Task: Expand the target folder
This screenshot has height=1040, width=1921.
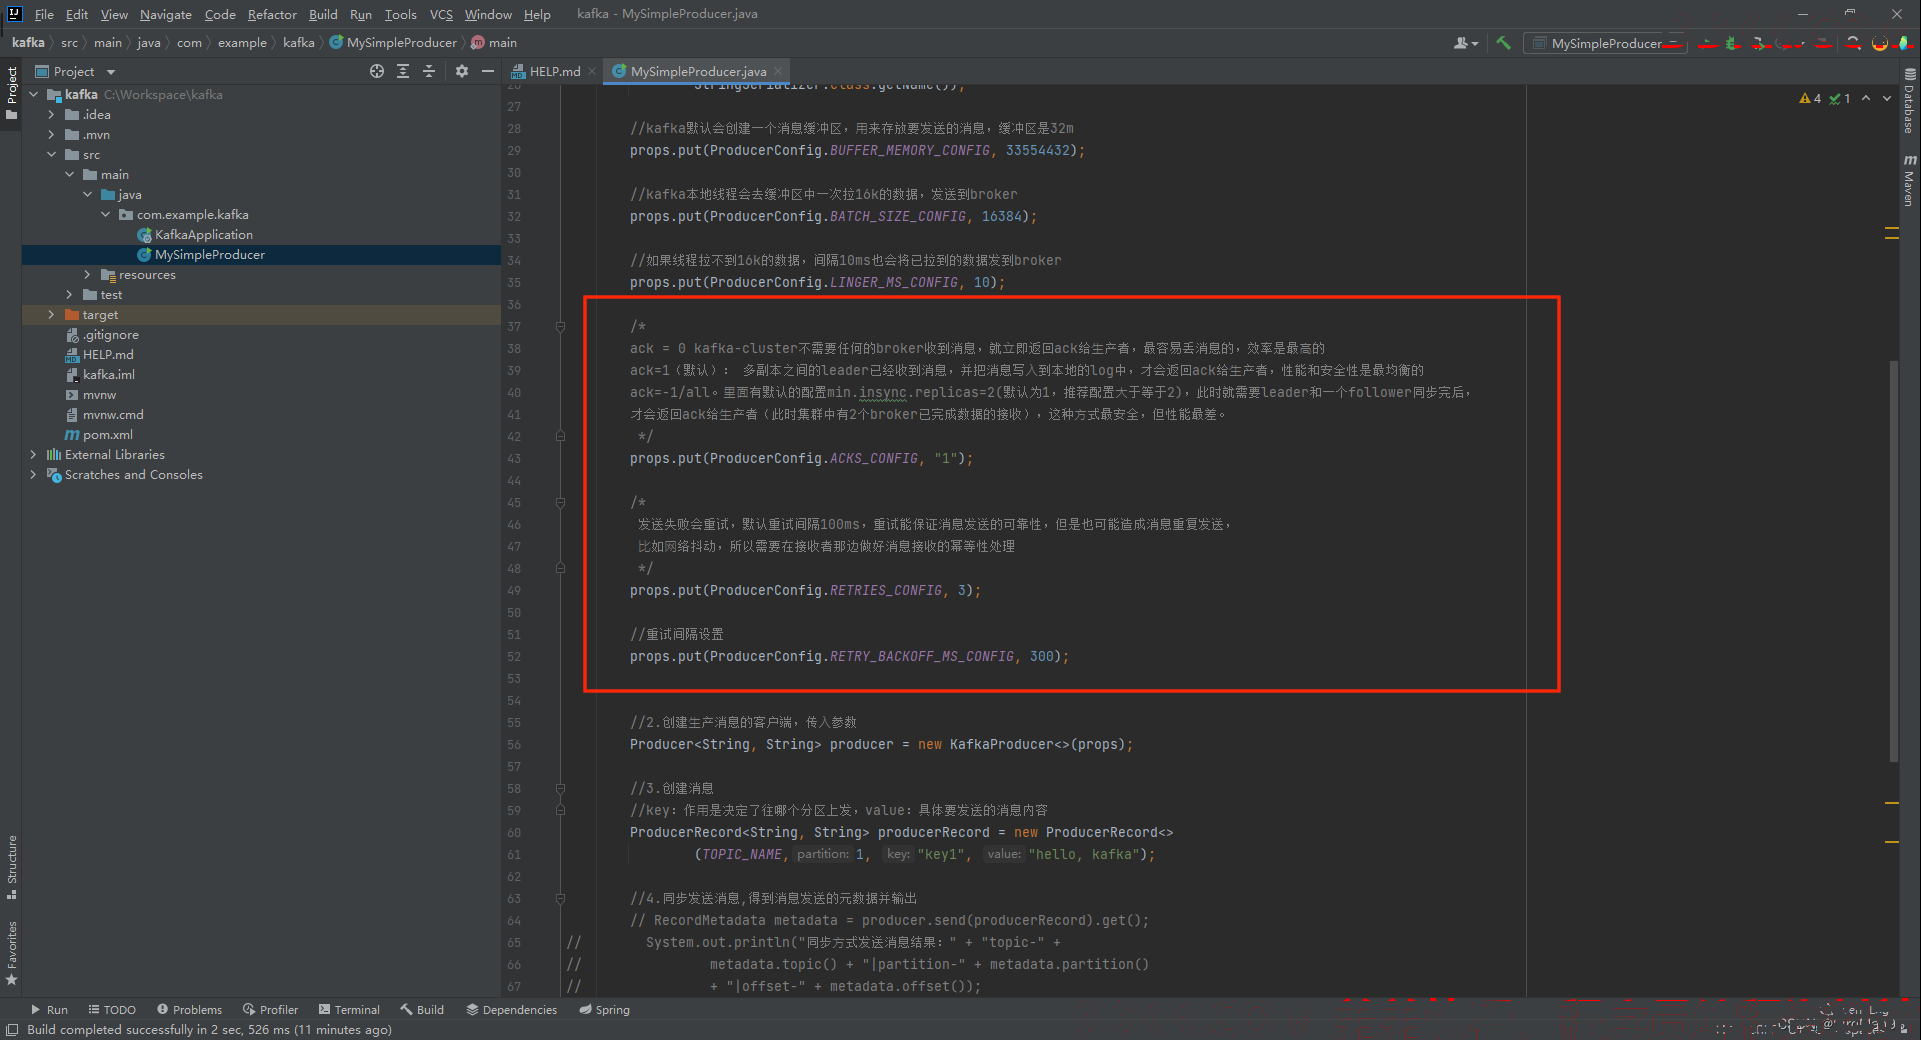Action: pyautogui.click(x=52, y=314)
